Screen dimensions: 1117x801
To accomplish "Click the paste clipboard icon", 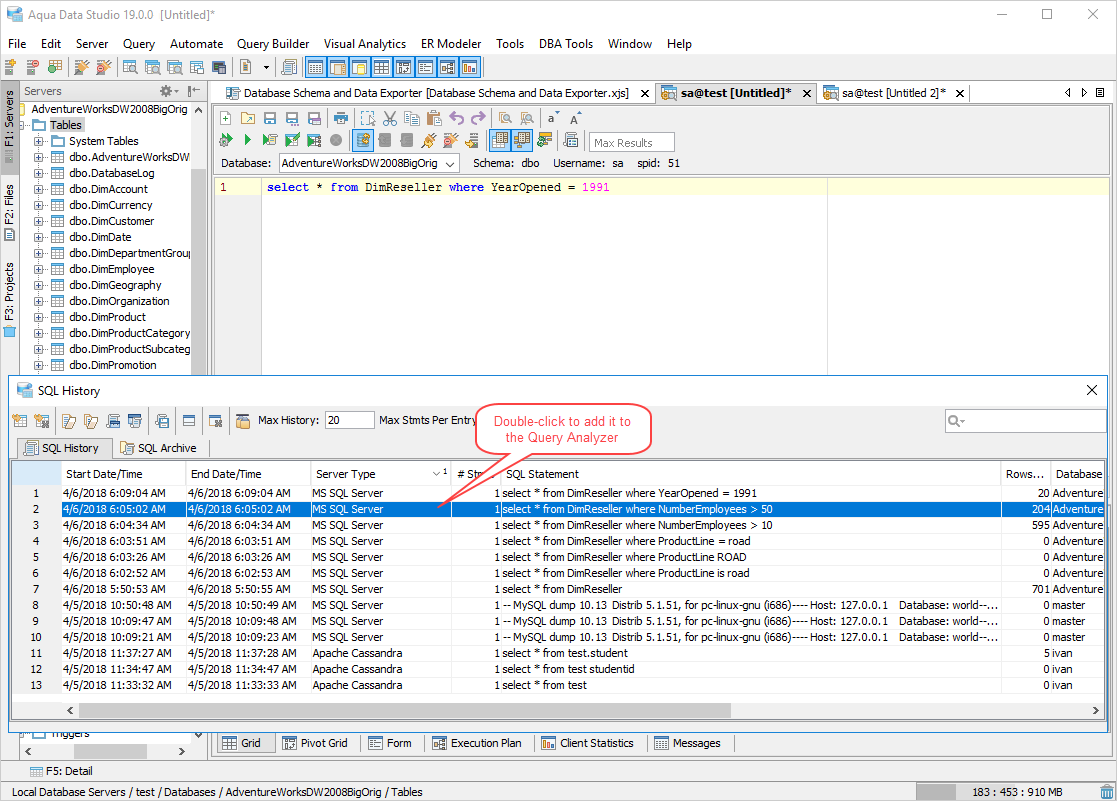I will pos(434,118).
